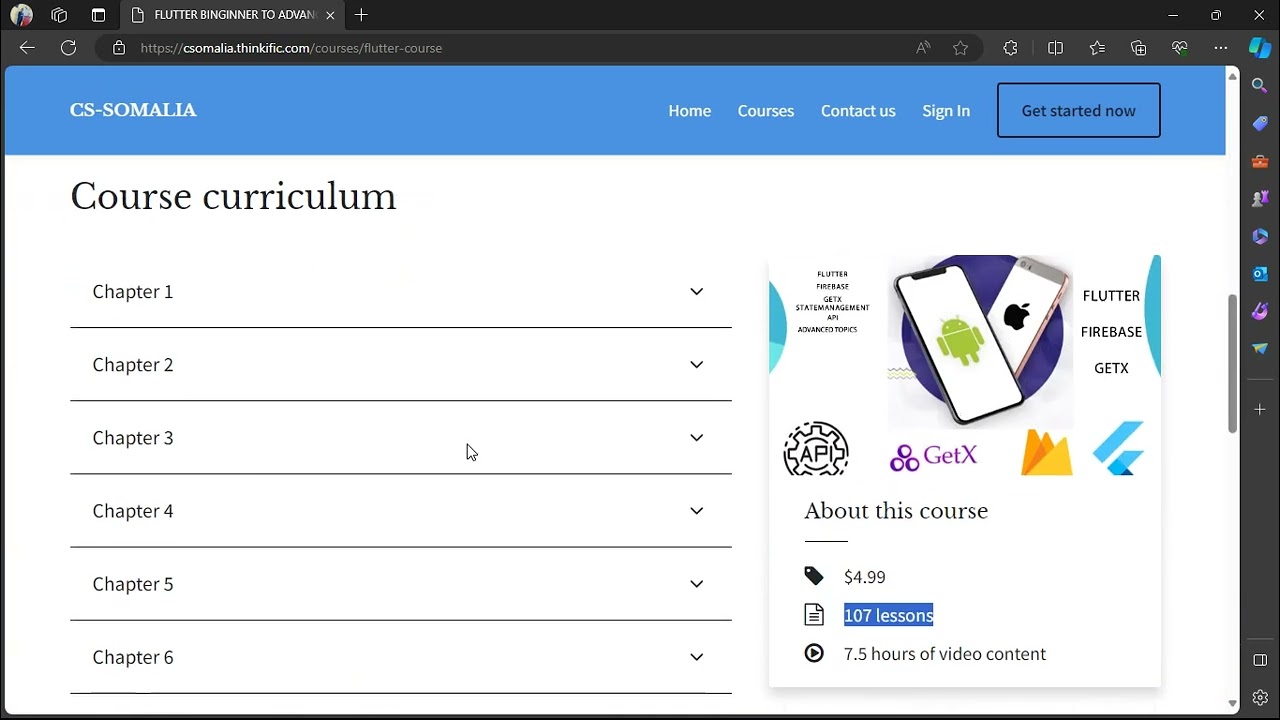Image resolution: width=1280 pixels, height=720 pixels.
Task: Open the favorites list icon
Action: pos(1097,48)
